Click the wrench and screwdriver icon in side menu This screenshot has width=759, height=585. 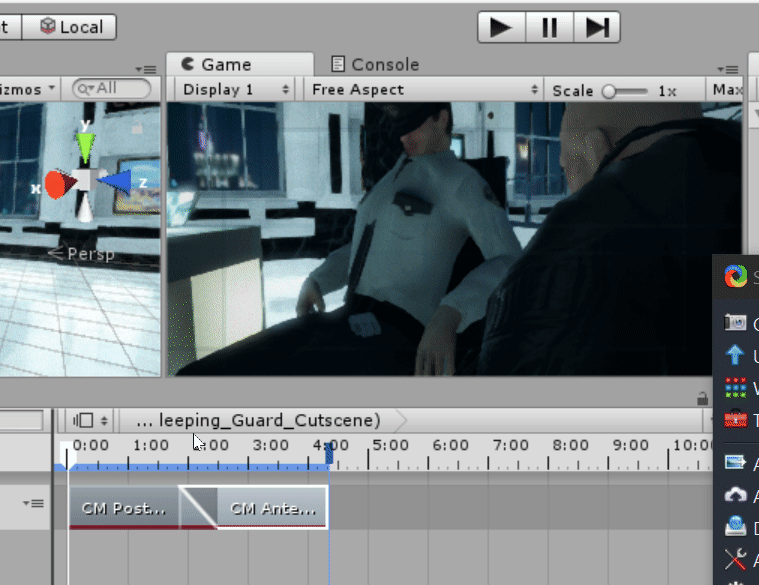736,559
